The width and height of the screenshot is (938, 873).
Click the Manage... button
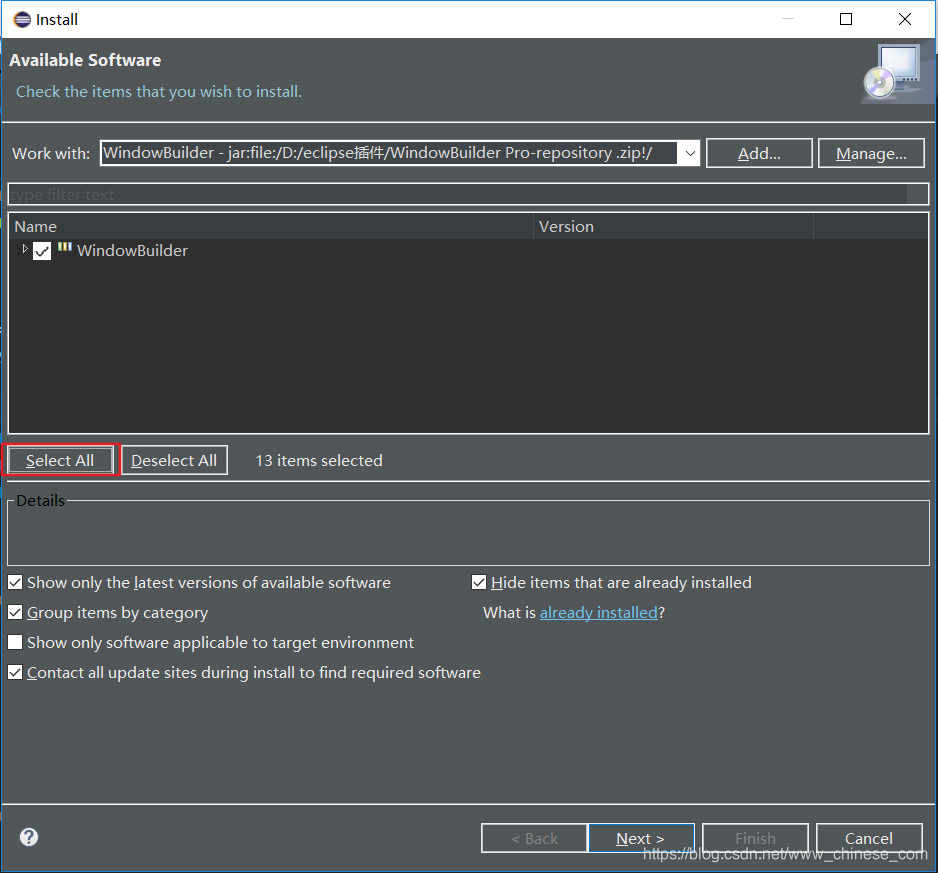pyautogui.click(x=871, y=153)
